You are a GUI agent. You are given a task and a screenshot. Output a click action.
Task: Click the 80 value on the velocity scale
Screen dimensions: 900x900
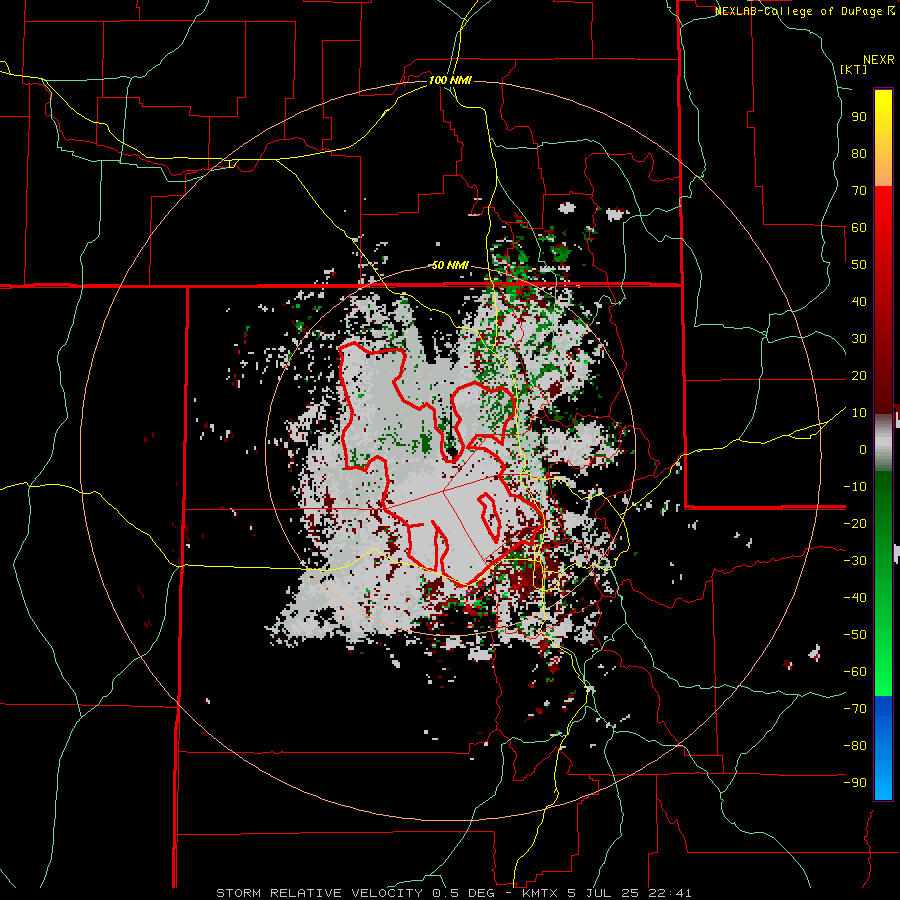[859, 153]
